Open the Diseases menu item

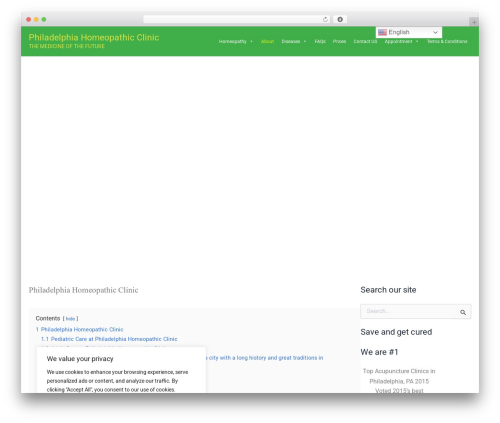pyautogui.click(x=291, y=42)
